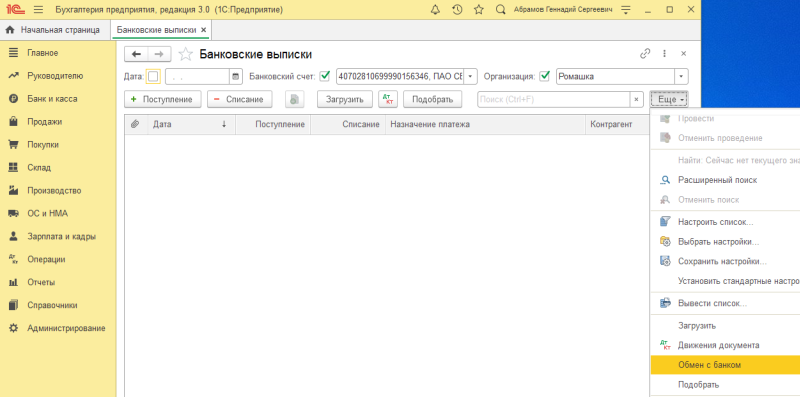Click the Дт/Кт toolbar icon
The image size is (803, 398).
(x=388, y=99)
